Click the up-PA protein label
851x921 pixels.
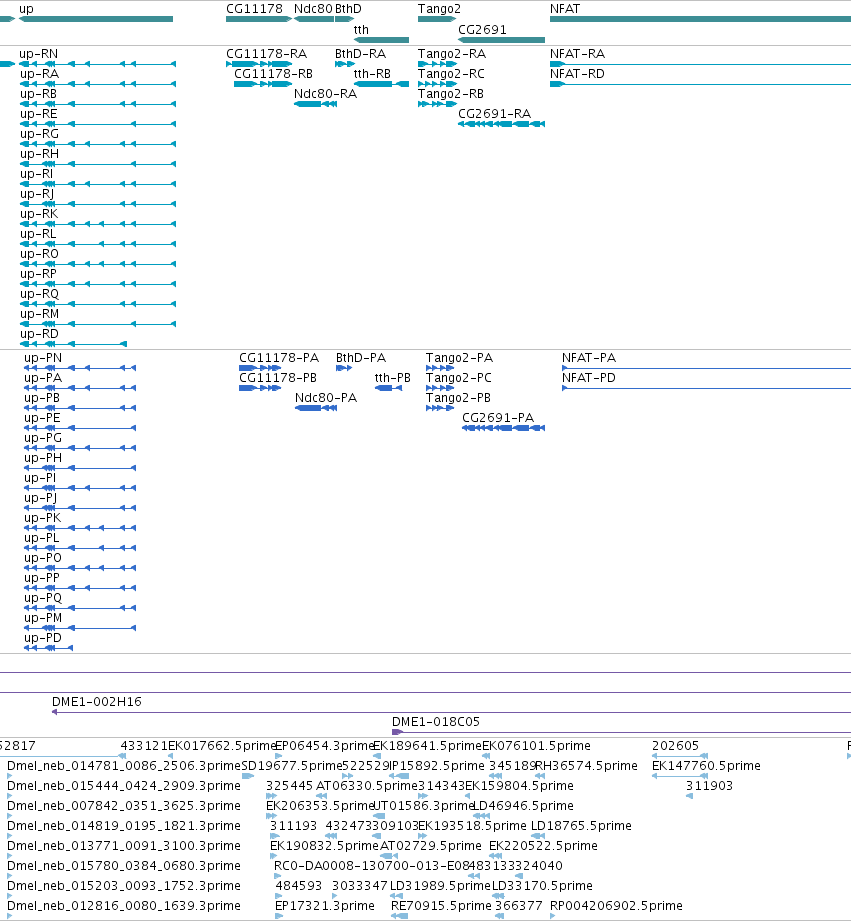click(43, 378)
